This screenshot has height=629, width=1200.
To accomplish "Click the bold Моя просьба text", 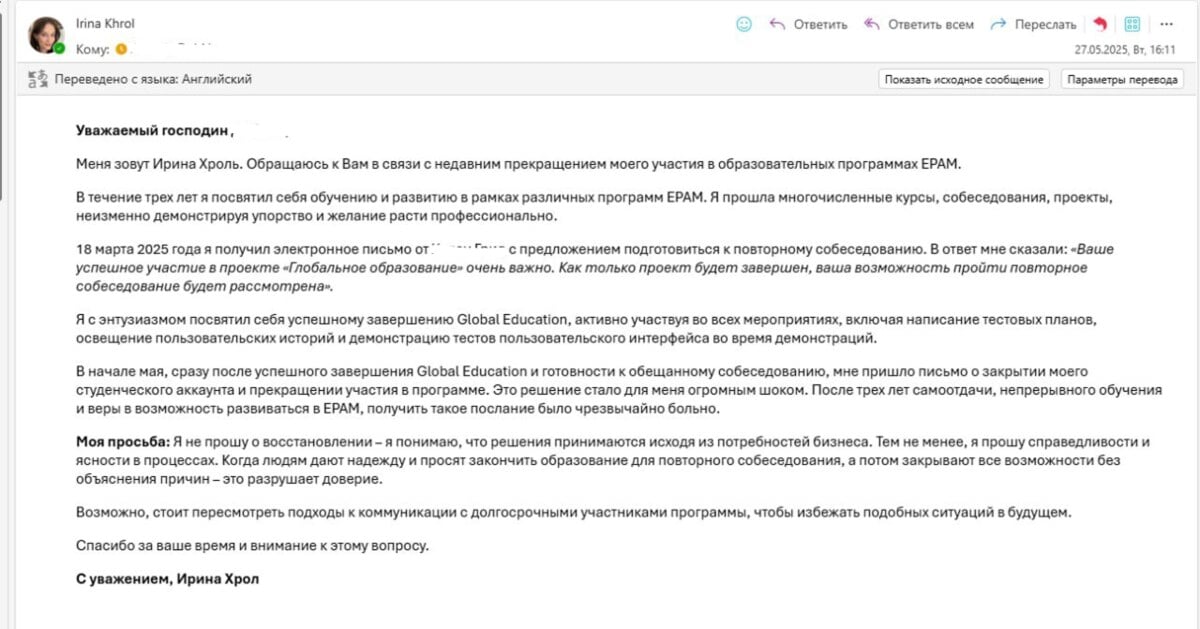I will [123, 441].
